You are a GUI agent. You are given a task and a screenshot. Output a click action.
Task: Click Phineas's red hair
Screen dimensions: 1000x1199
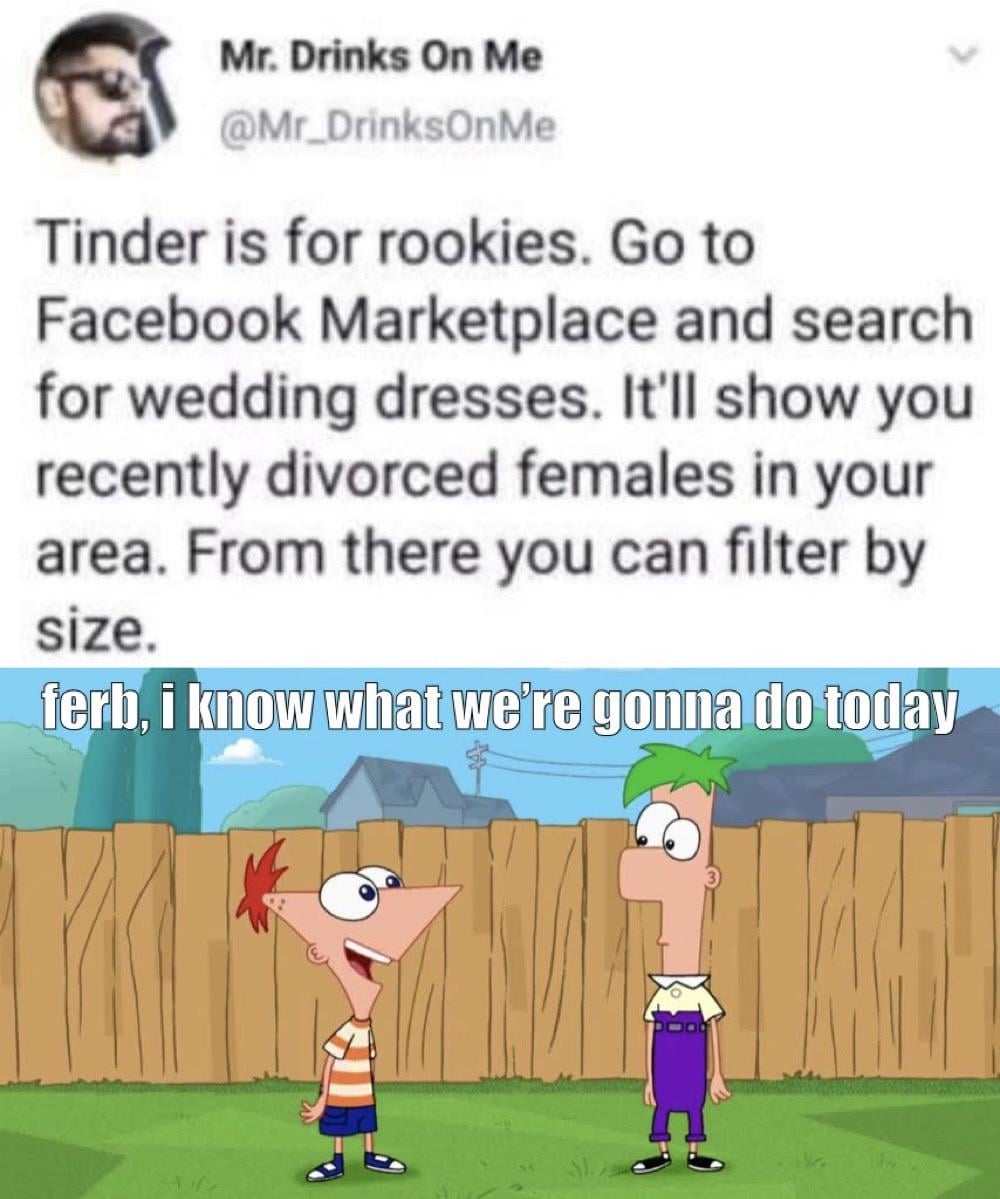(x=261, y=887)
